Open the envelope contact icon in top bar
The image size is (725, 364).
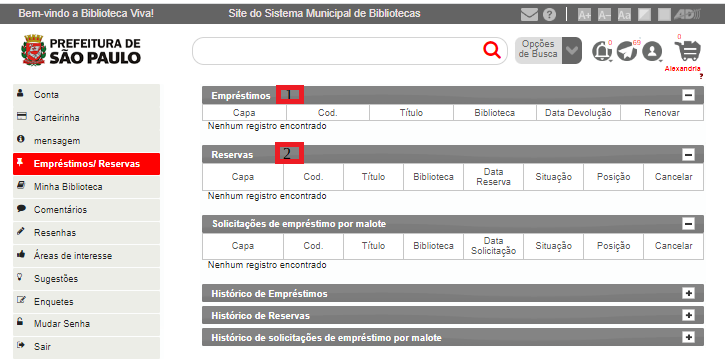(529, 14)
